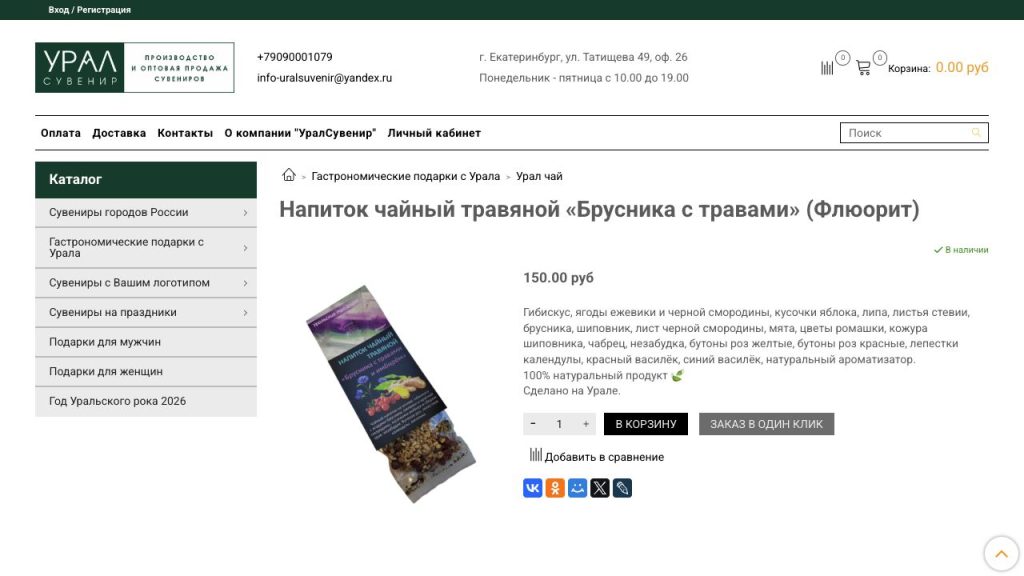Click the product tea package image
1024x576 pixels.
click(x=391, y=393)
